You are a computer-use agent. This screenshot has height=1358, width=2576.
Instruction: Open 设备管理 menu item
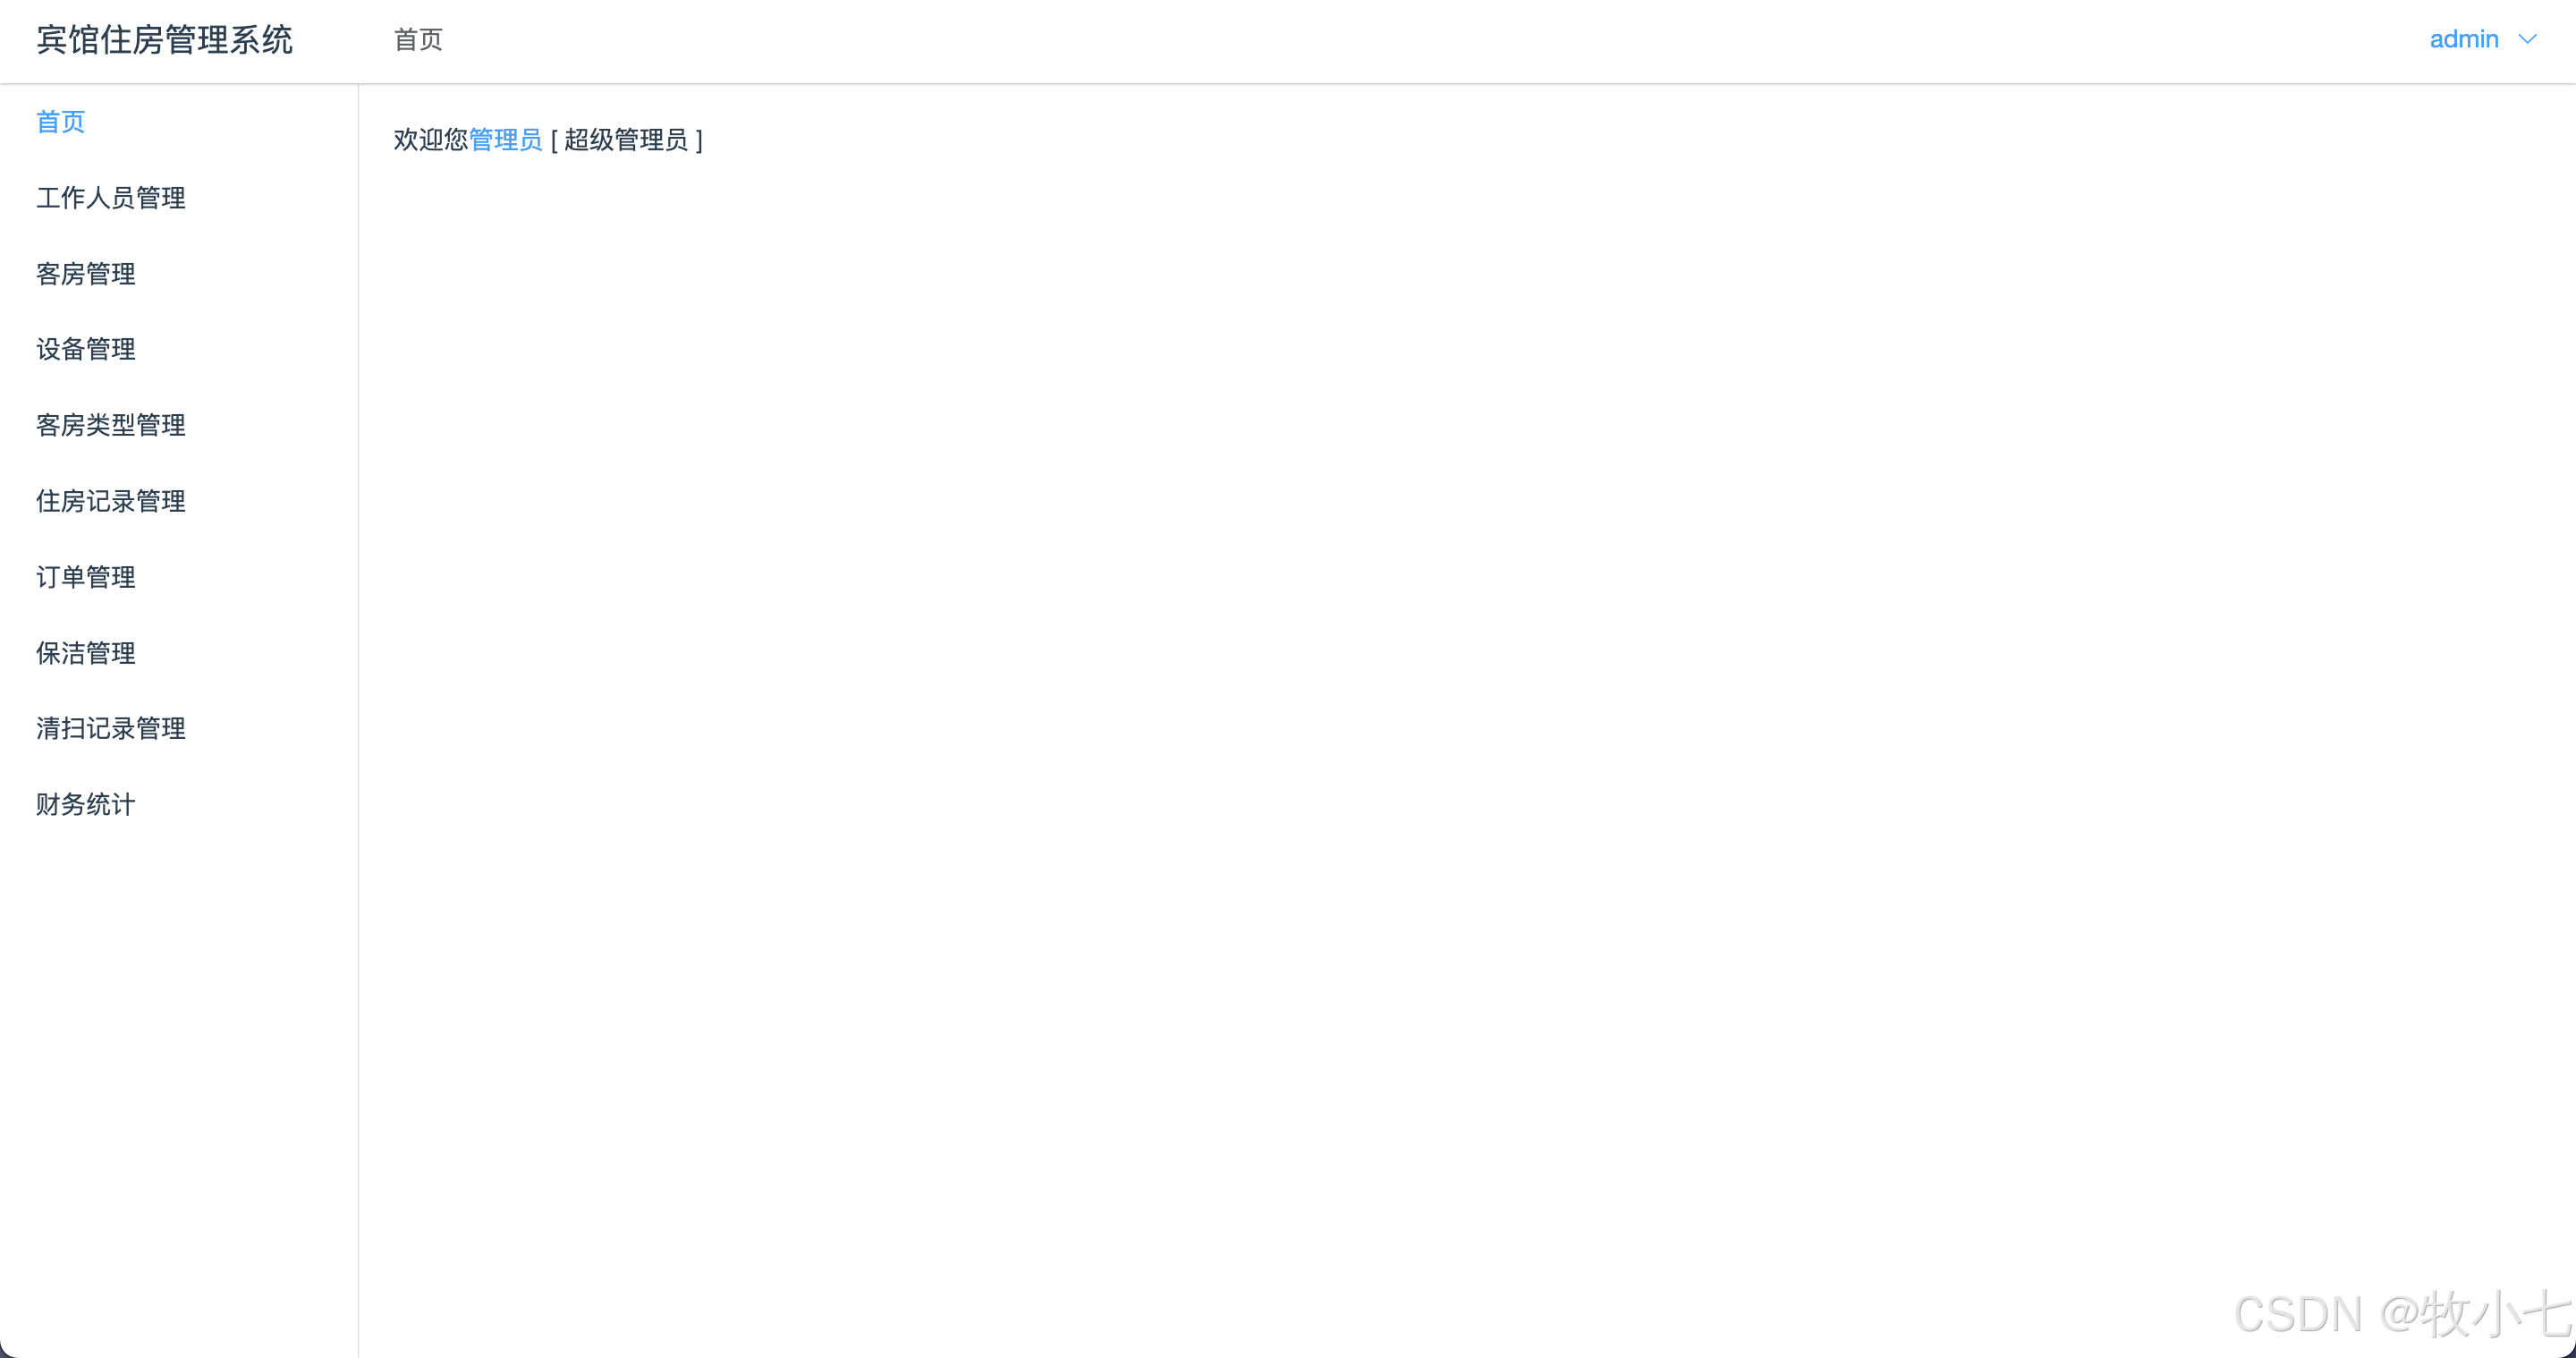tap(86, 349)
